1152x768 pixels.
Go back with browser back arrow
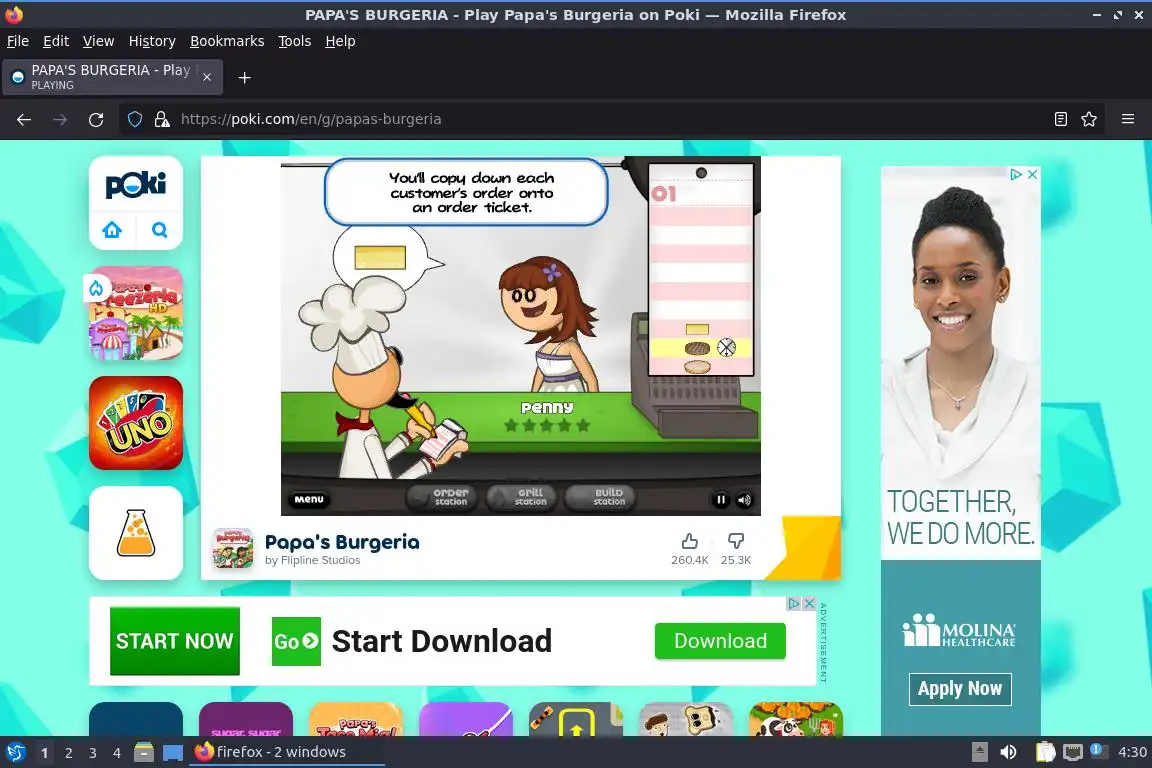24,119
